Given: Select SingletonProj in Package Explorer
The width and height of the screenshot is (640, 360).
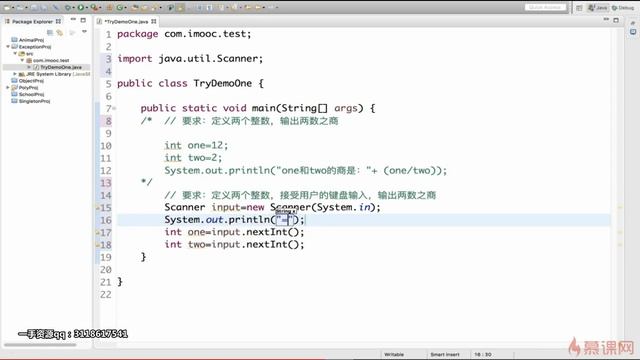Looking at the screenshot, I should [34, 101].
